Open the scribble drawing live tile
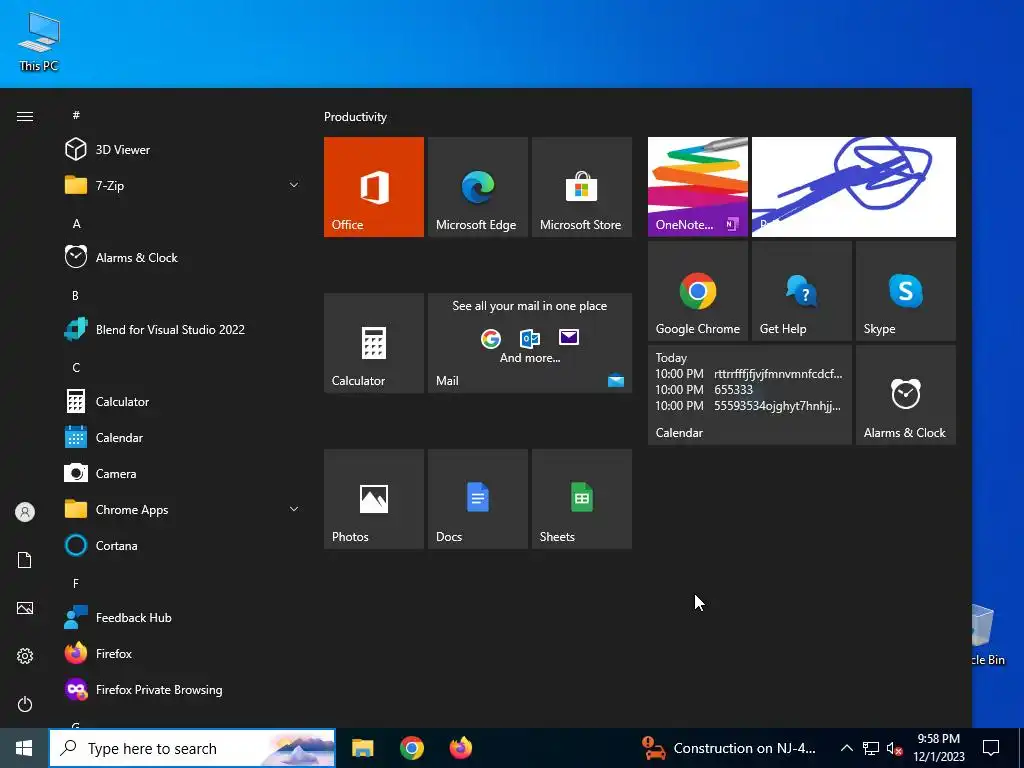This screenshot has height=768, width=1024. (x=854, y=187)
